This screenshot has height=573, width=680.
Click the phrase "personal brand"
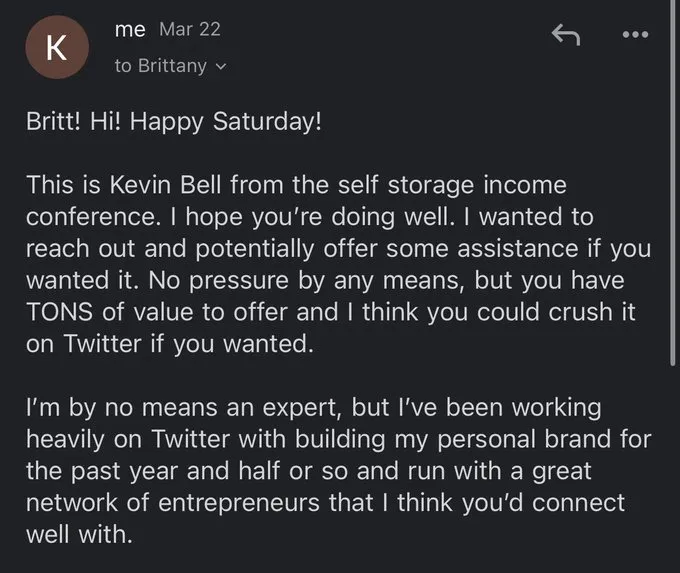[486, 439]
